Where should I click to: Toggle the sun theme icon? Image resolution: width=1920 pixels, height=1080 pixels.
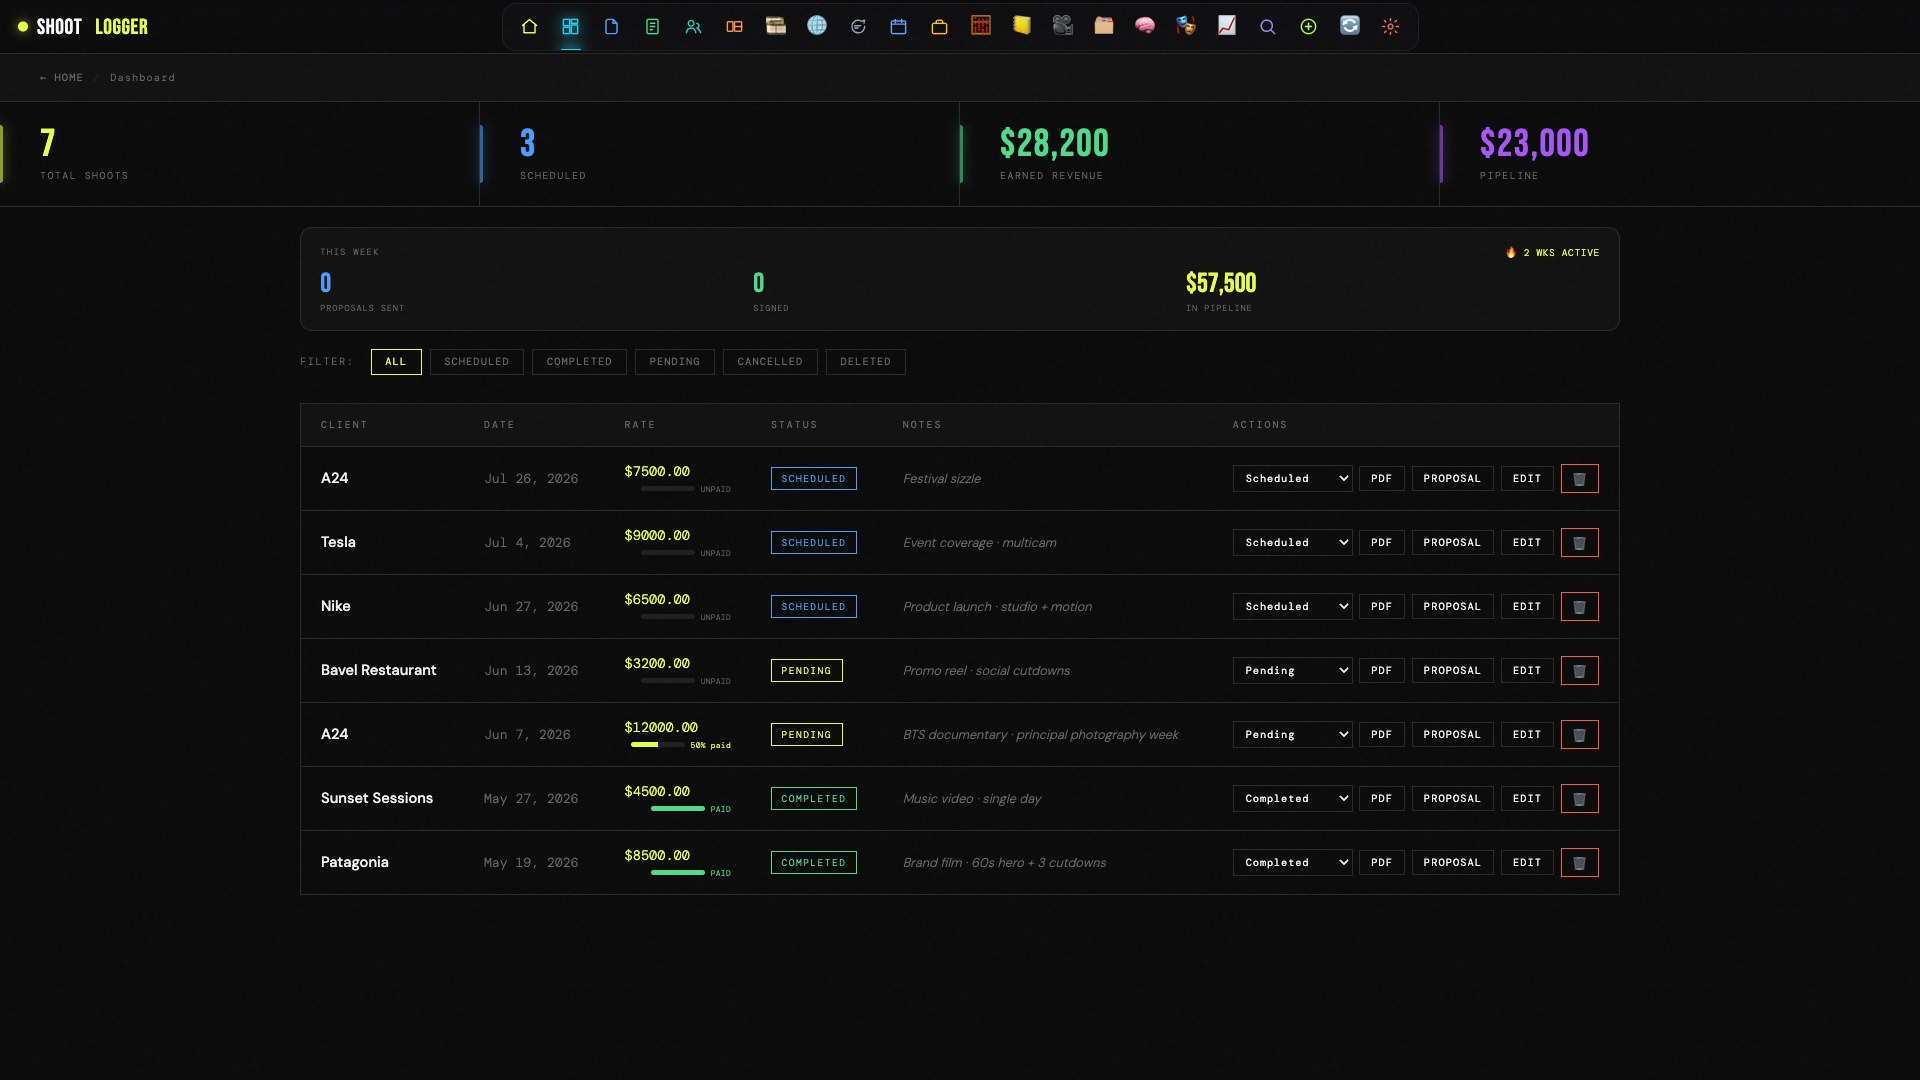click(1390, 27)
